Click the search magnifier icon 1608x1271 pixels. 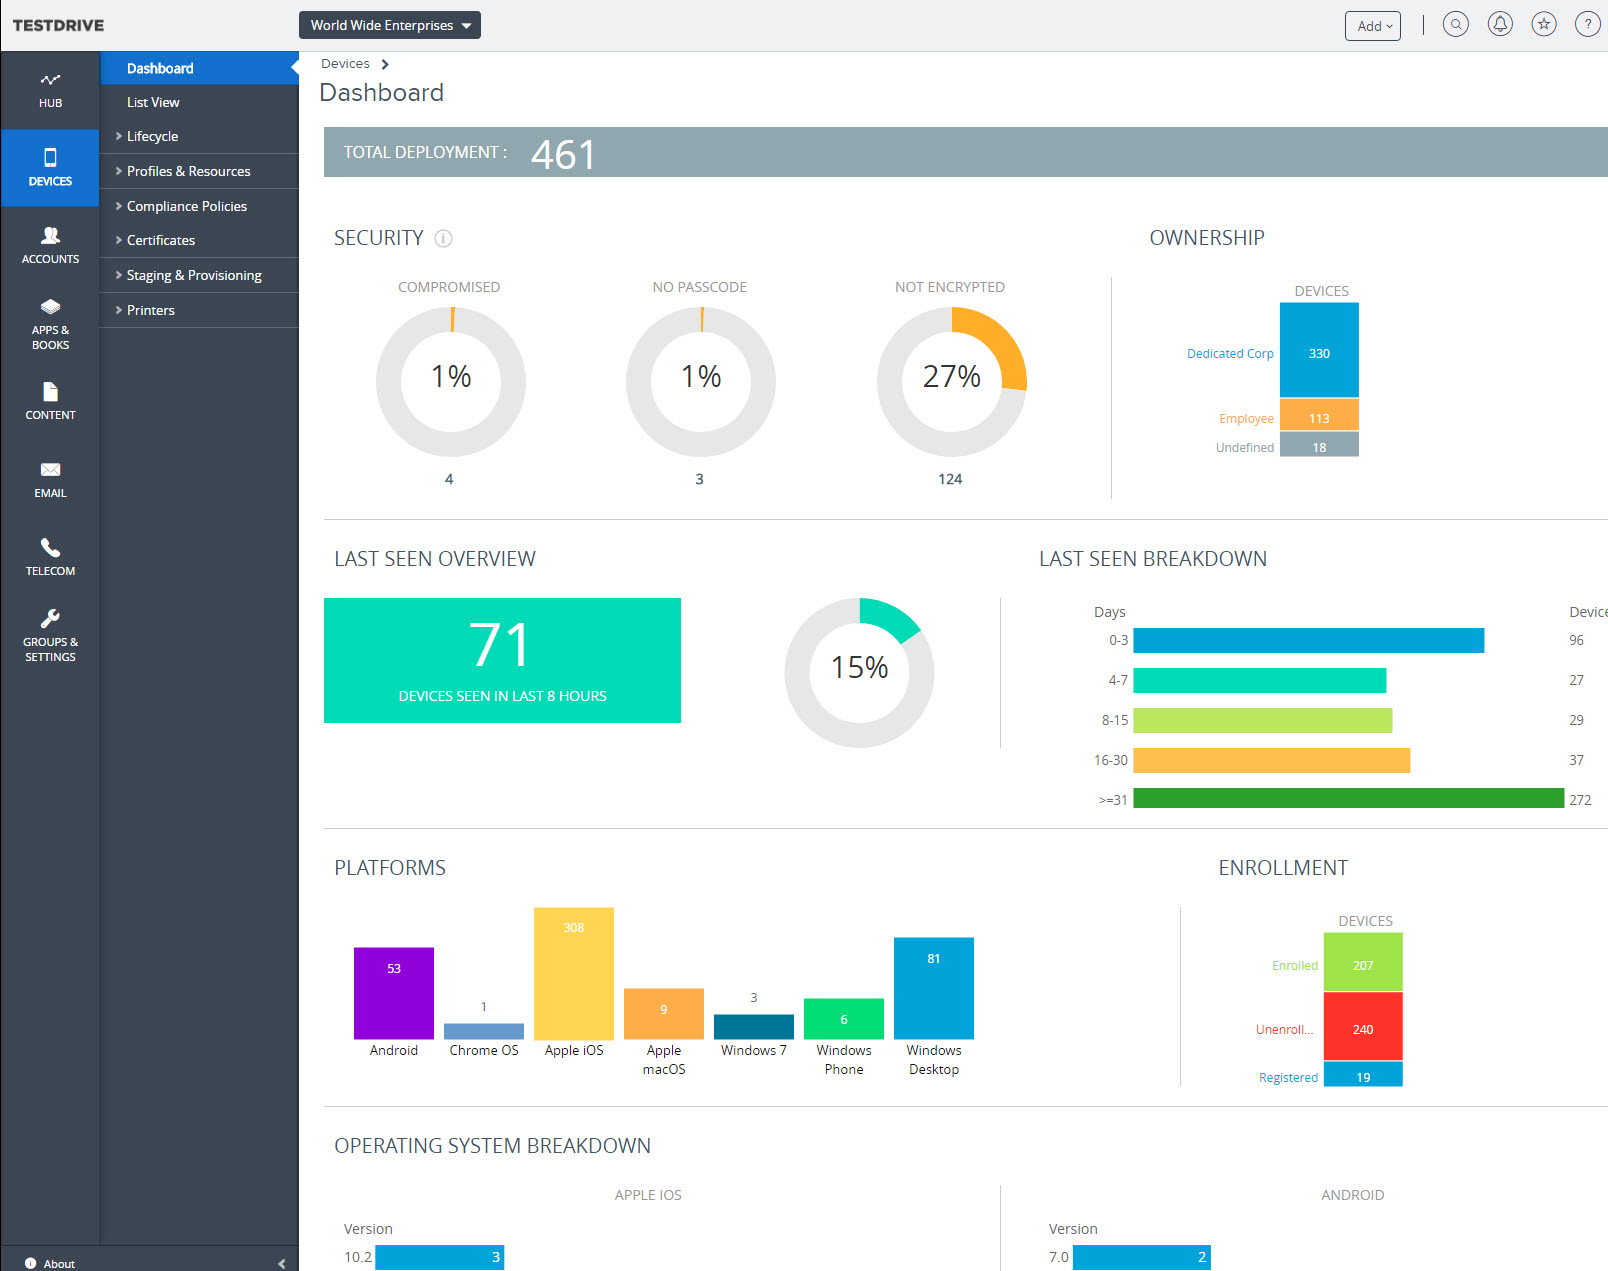click(1456, 25)
